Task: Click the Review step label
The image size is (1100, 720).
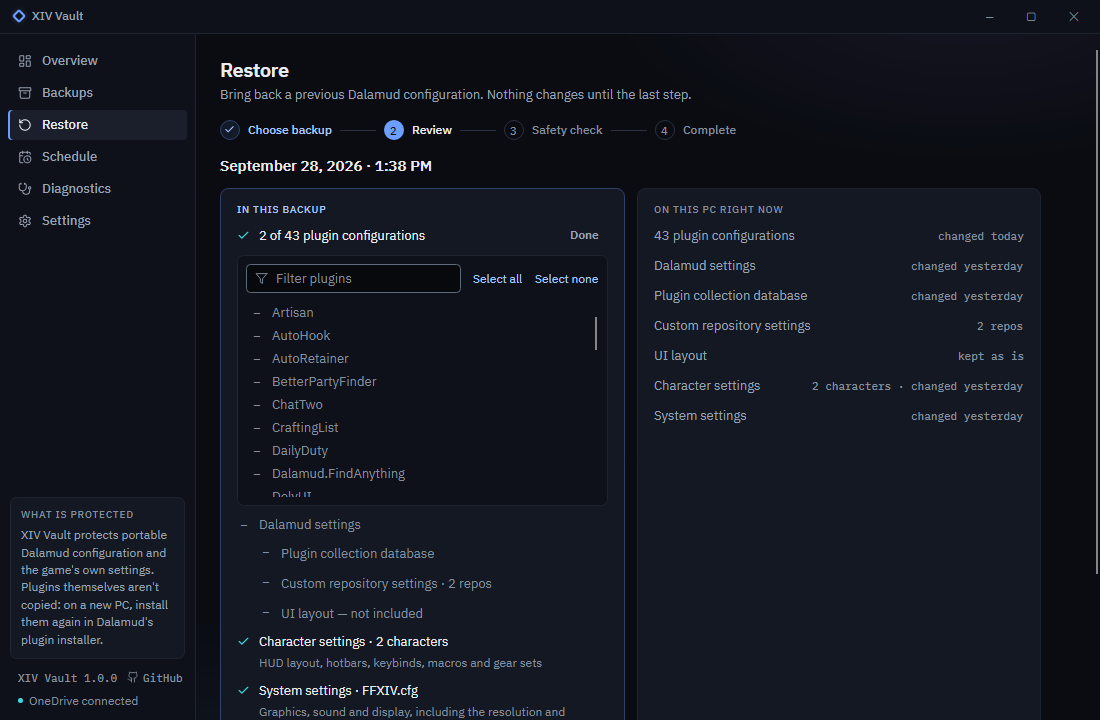Action: click(431, 130)
